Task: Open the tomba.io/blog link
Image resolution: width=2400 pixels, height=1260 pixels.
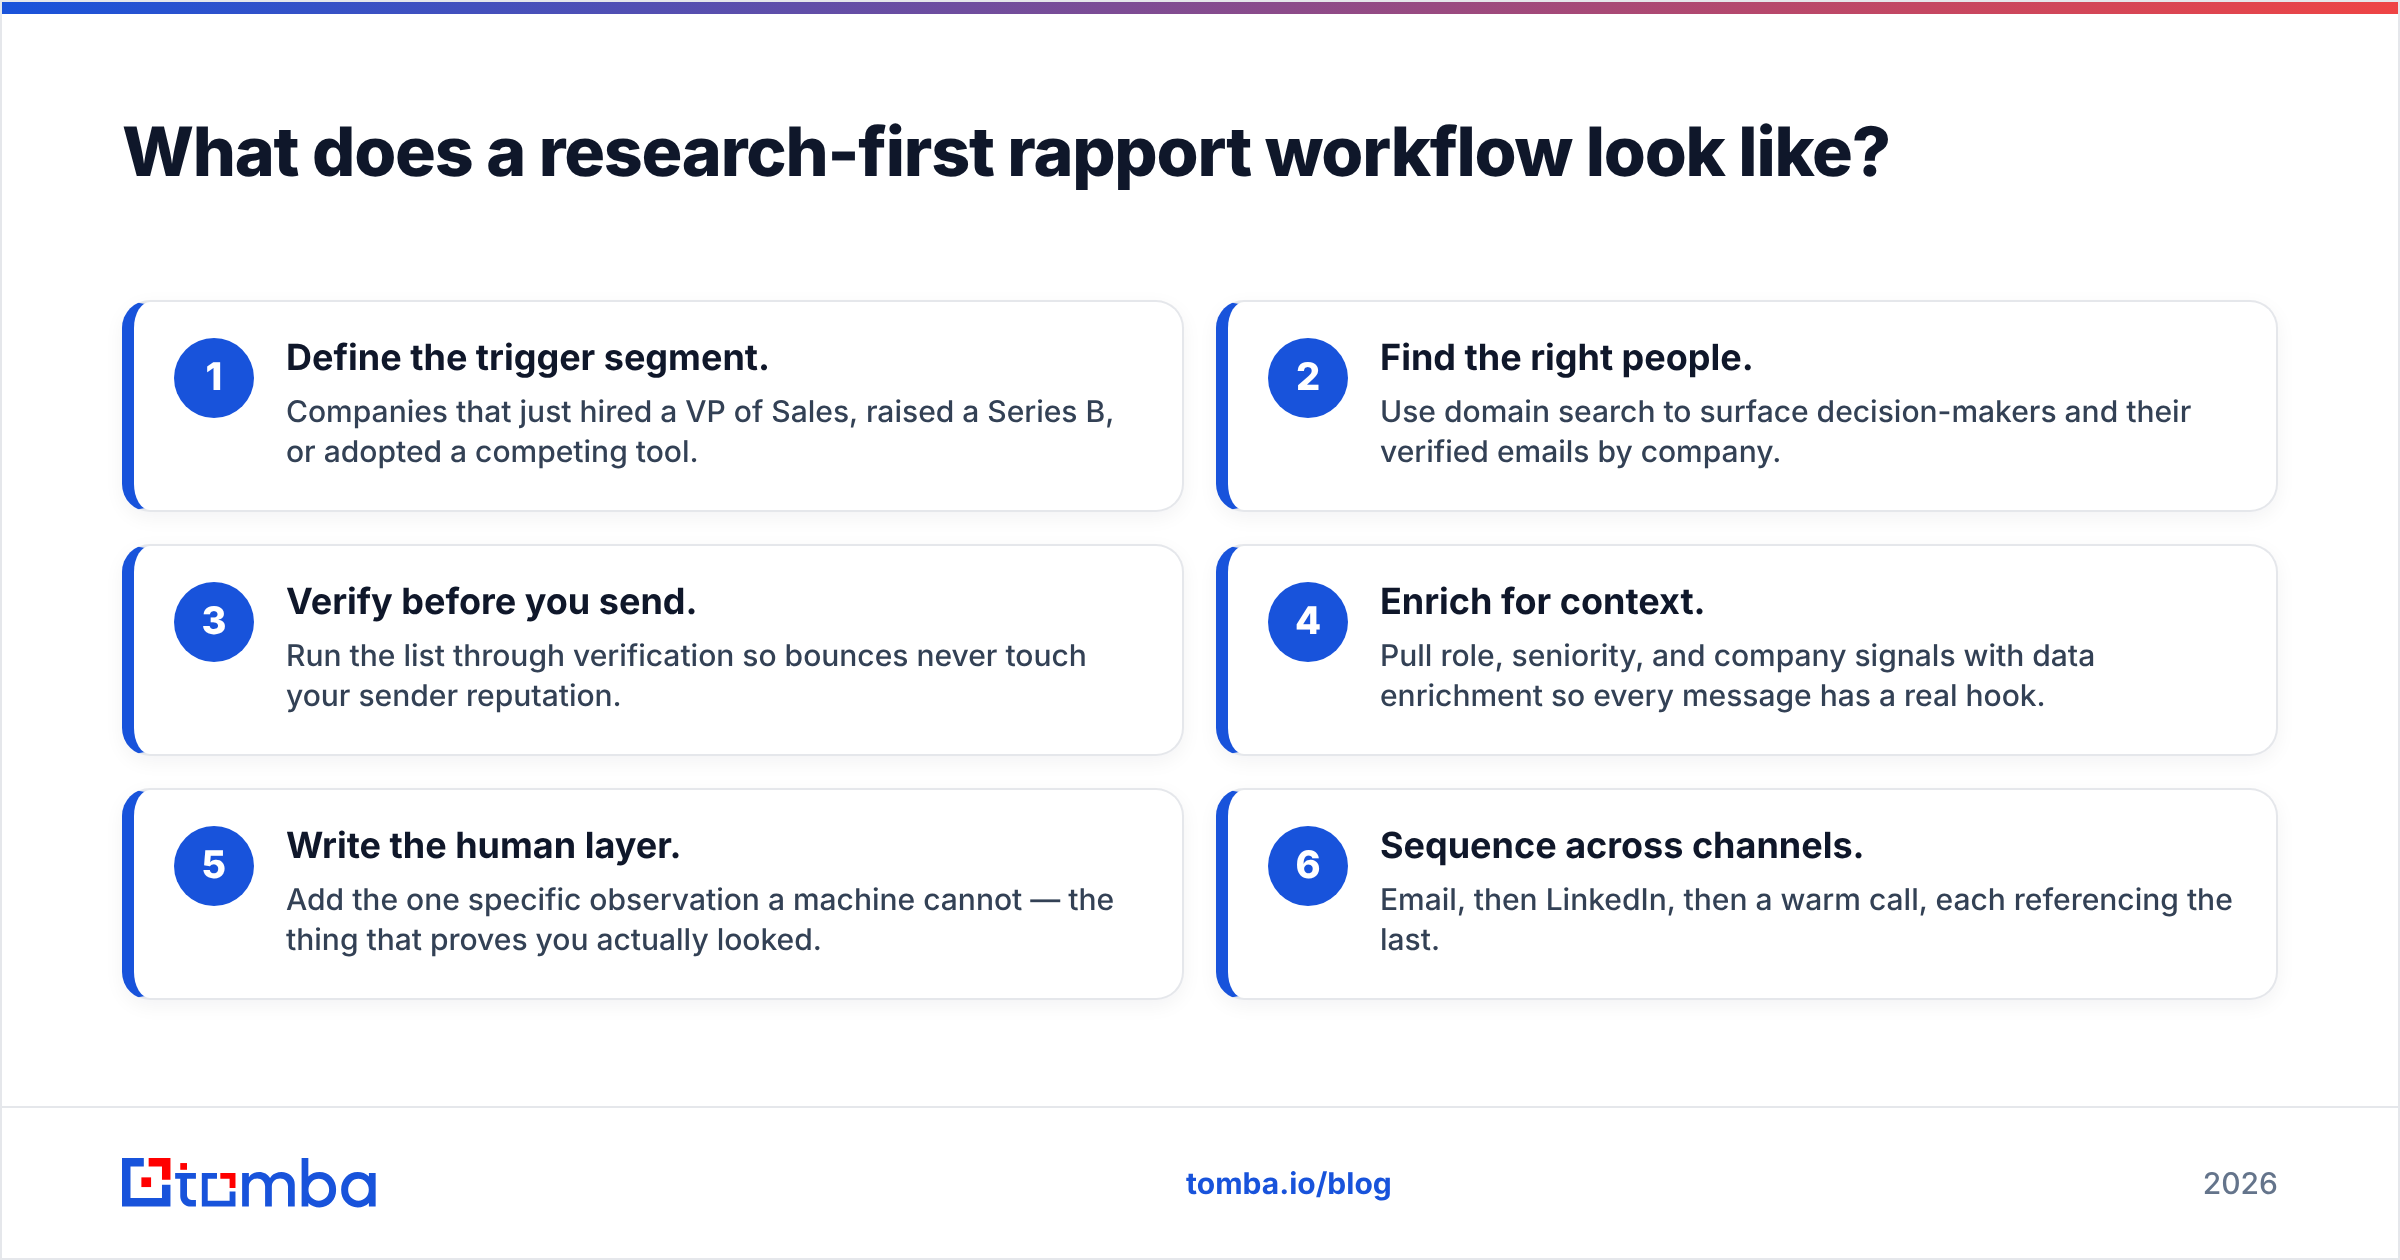Action: click(1288, 1184)
